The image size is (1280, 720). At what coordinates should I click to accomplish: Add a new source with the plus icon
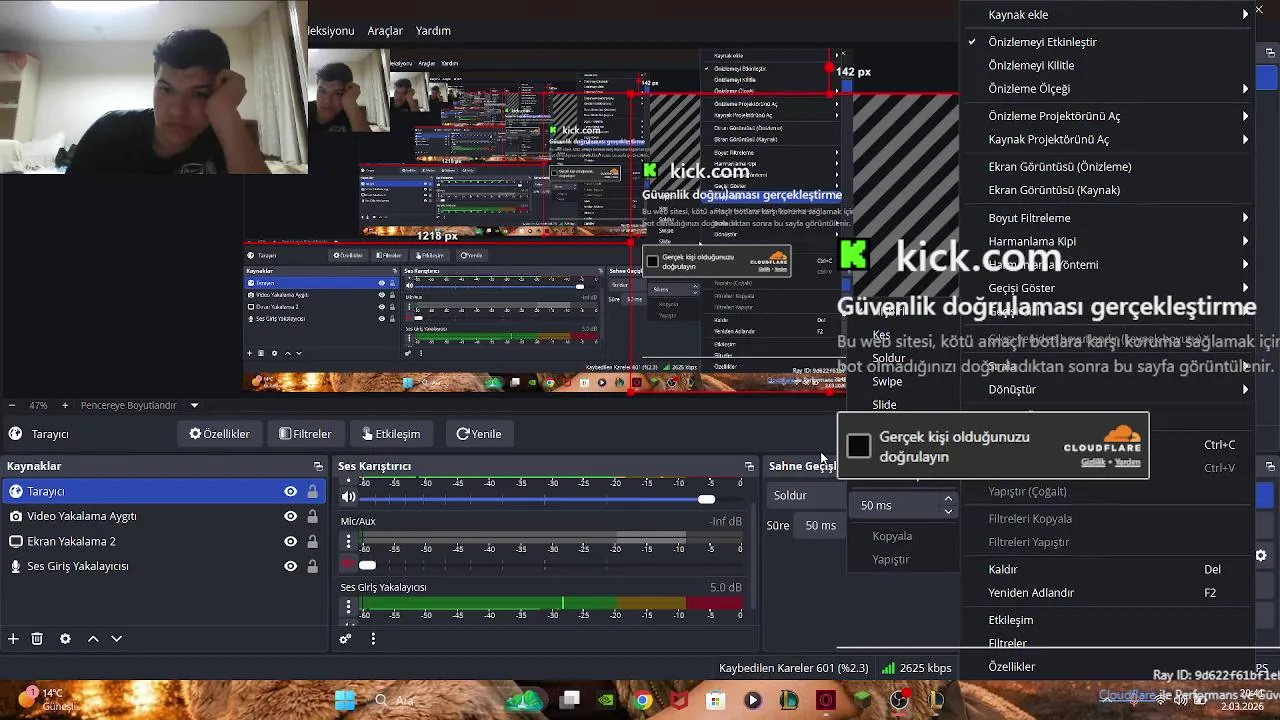click(13, 638)
